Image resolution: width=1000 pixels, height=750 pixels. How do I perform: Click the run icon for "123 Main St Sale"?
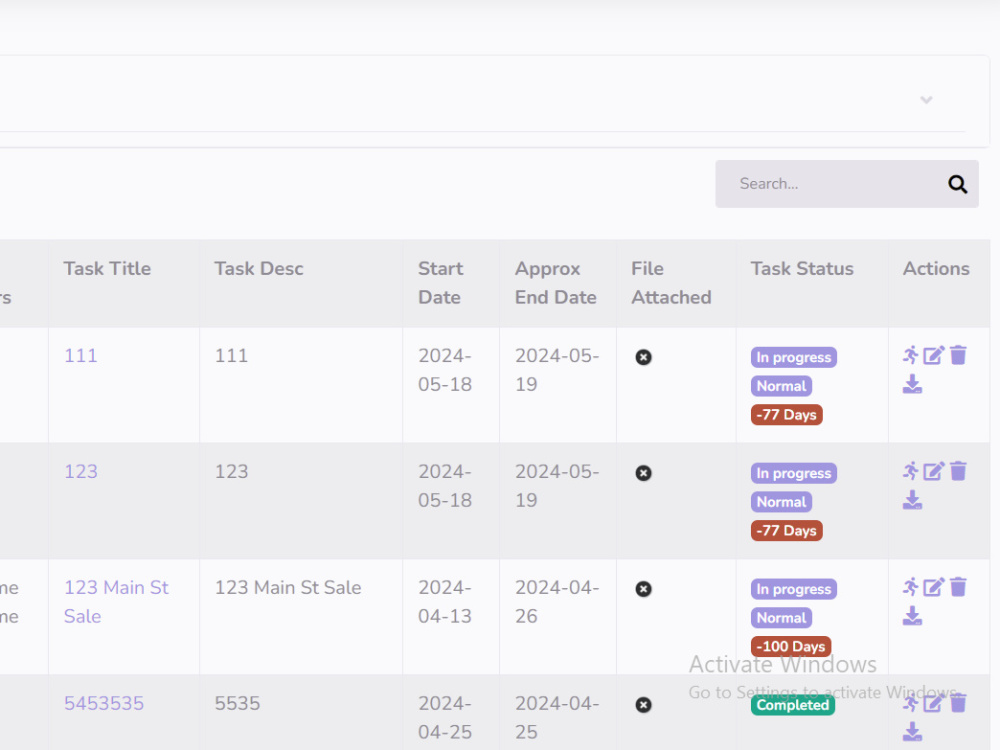pos(912,587)
